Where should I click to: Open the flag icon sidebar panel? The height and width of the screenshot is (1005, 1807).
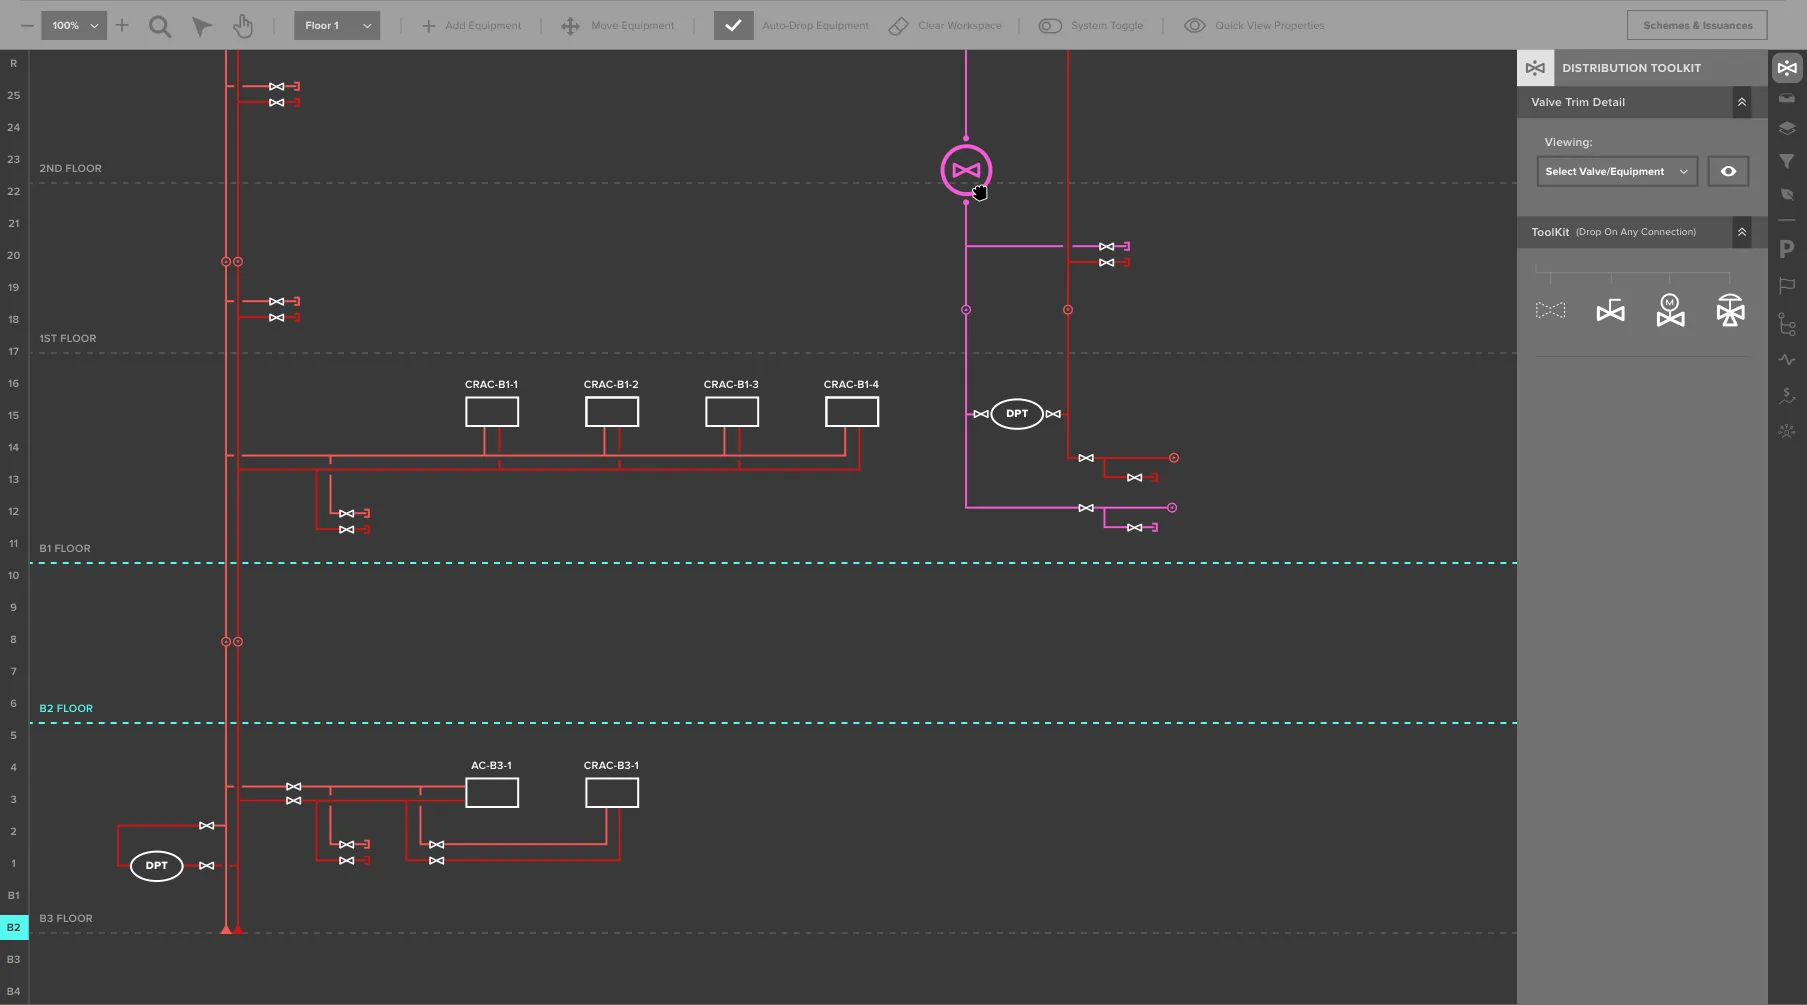click(1787, 286)
